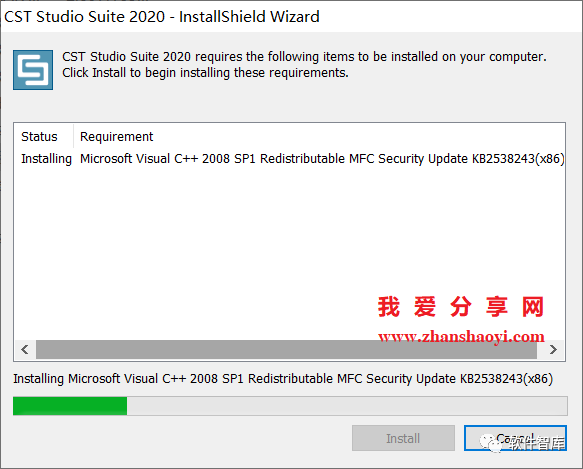Click the unfilled gray part of the progress bar
583x469 pixels.
[347, 406]
